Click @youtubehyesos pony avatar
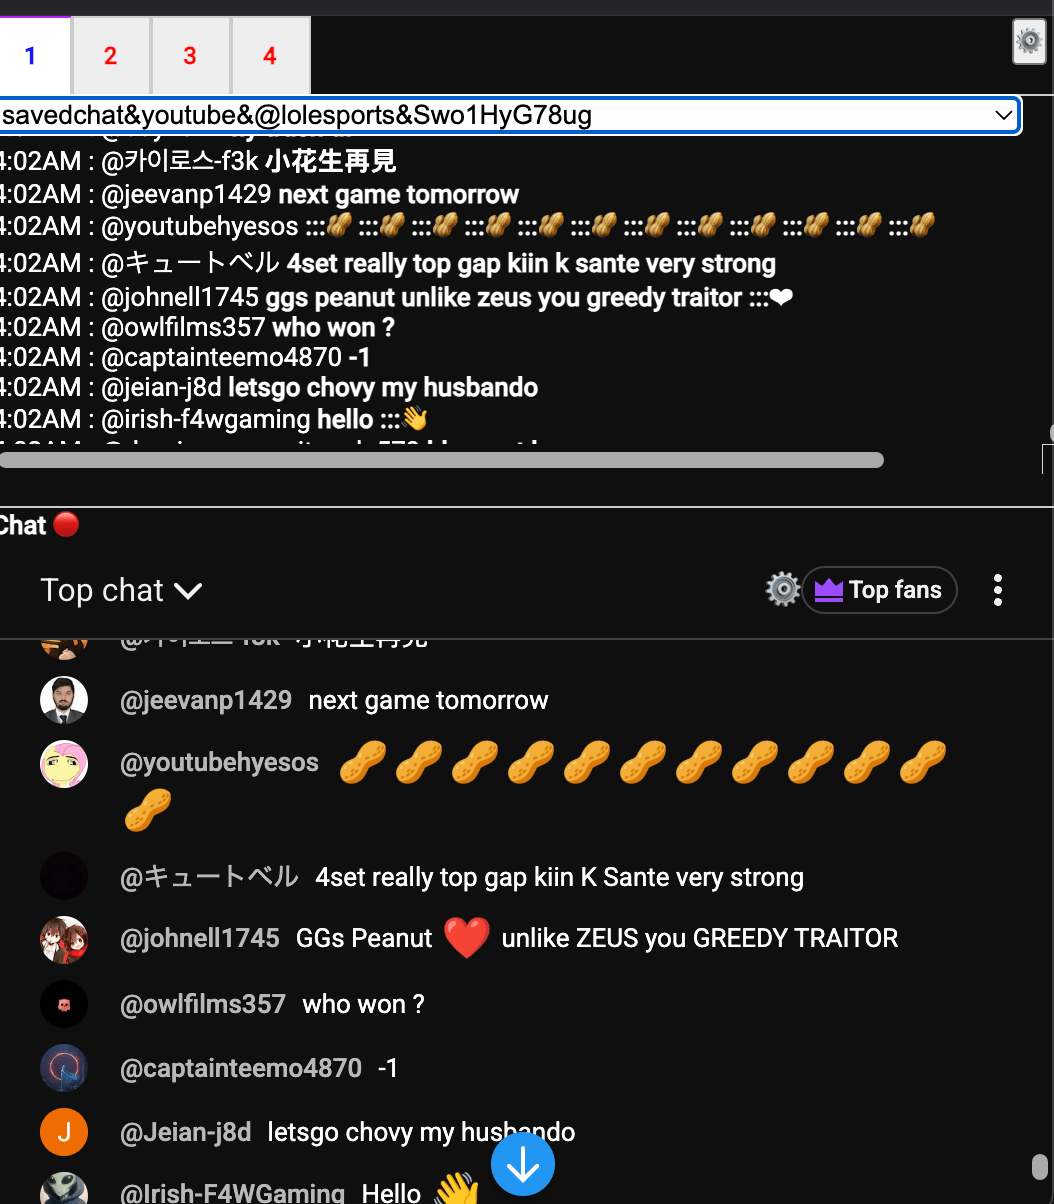 [x=64, y=764]
